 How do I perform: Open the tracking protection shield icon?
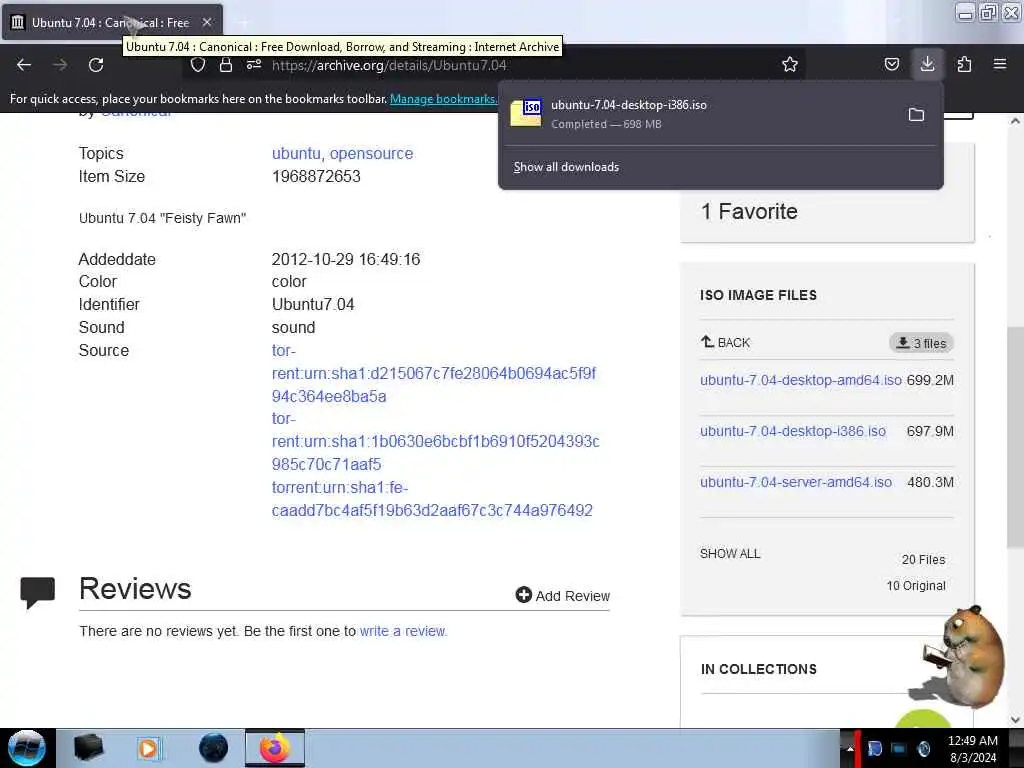click(198, 65)
